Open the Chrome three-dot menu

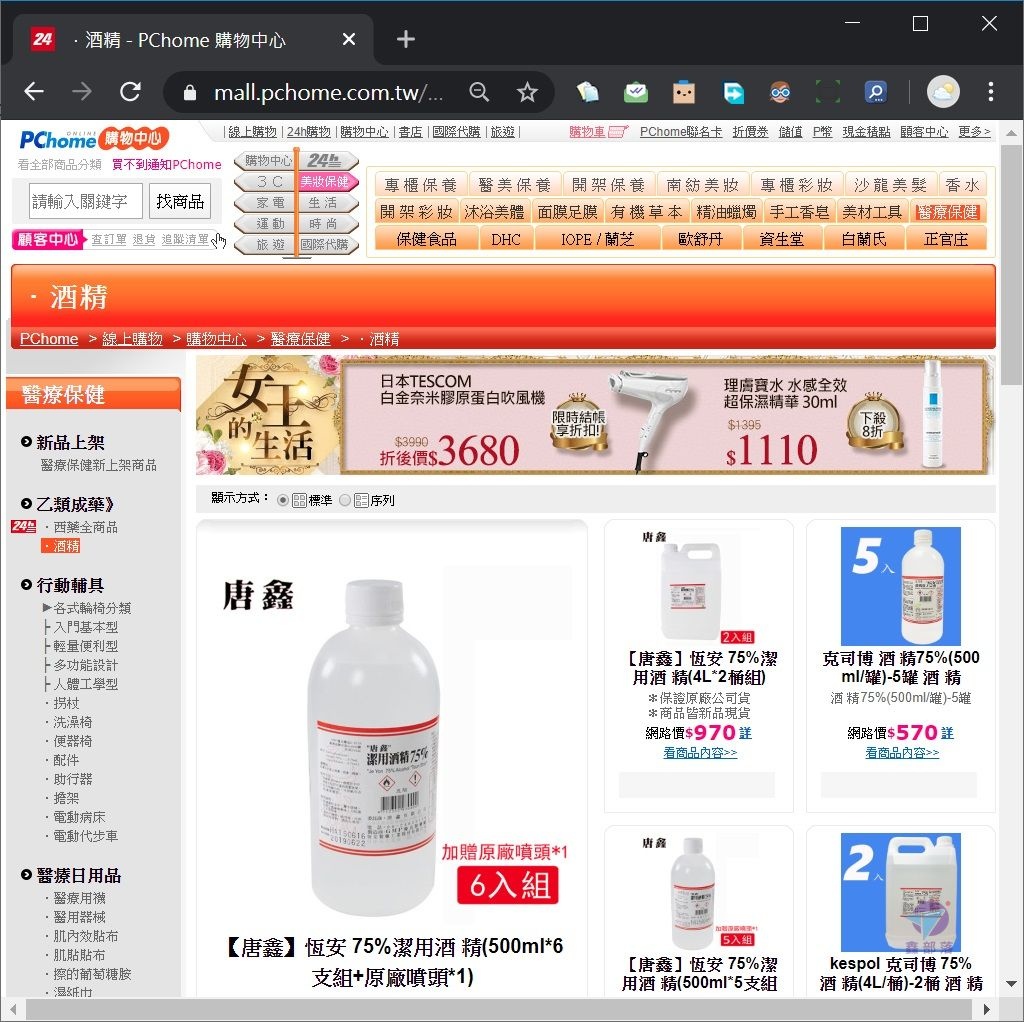pos(991,92)
